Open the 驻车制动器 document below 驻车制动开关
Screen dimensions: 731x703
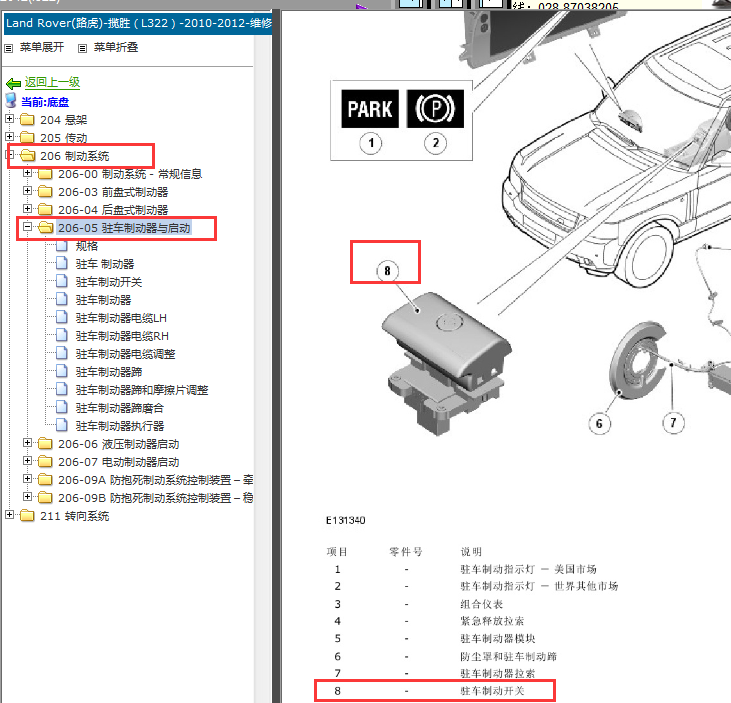pyautogui.click(x=103, y=300)
